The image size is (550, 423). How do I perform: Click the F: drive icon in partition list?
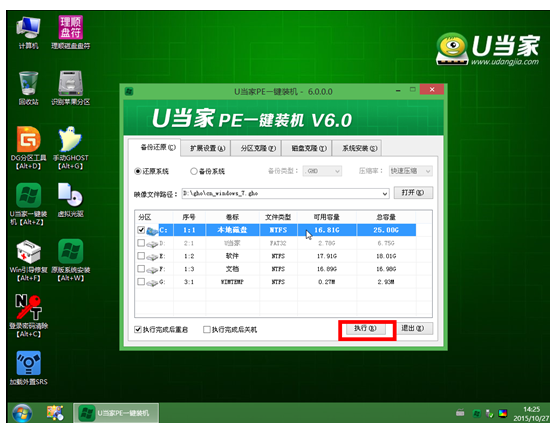point(152,270)
